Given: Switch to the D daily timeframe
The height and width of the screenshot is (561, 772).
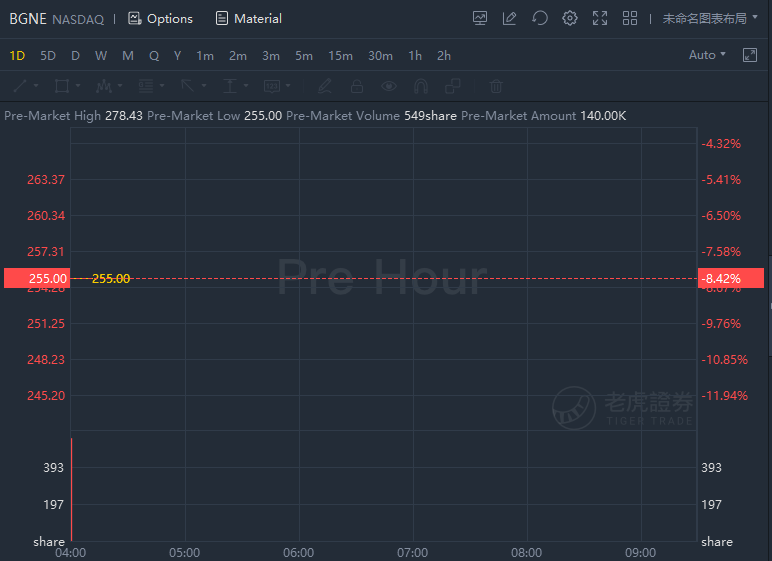Looking at the screenshot, I should click(x=75, y=56).
